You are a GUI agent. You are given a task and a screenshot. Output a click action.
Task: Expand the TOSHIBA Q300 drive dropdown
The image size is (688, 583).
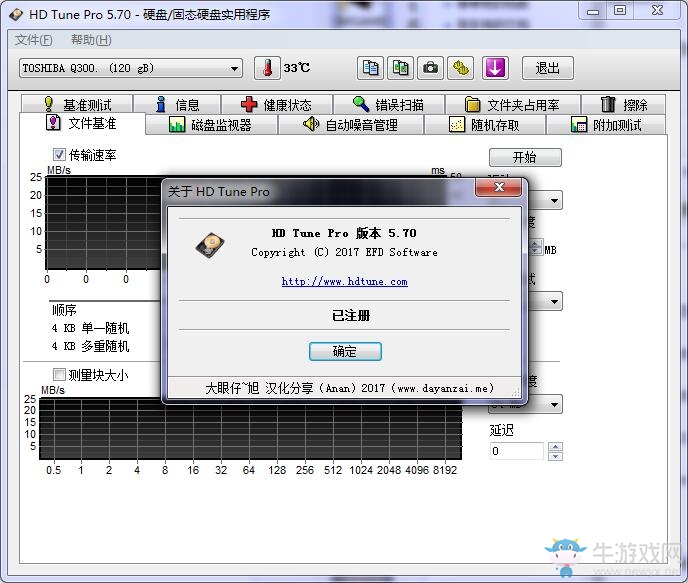(234, 68)
